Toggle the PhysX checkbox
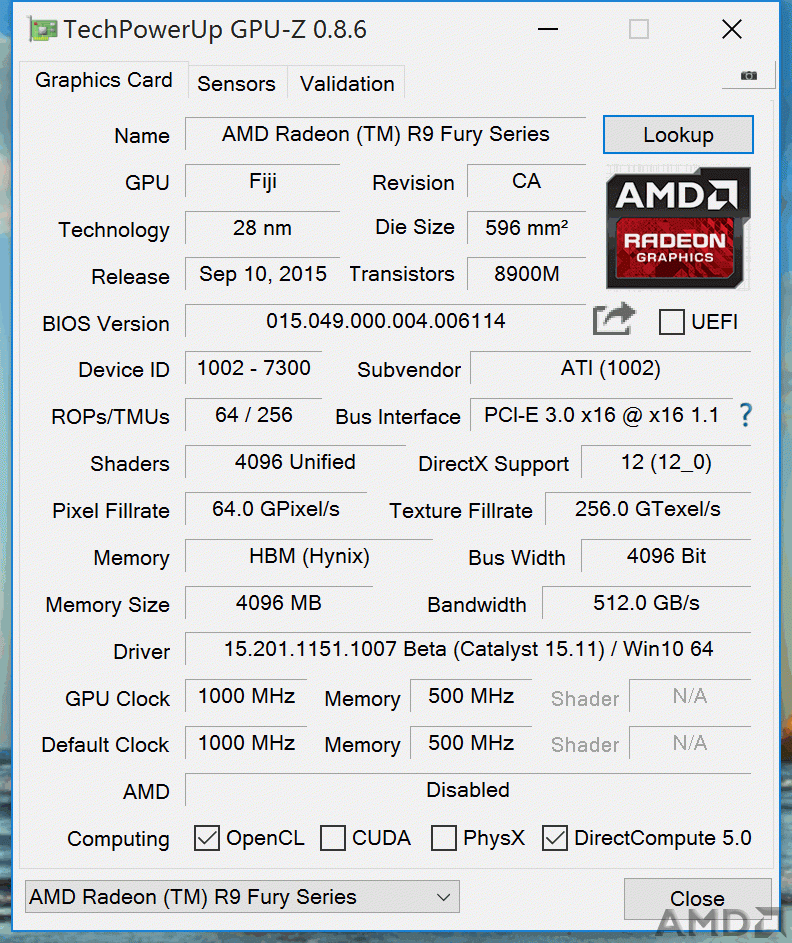This screenshot has height=943, width=792. tap(444, 838)
